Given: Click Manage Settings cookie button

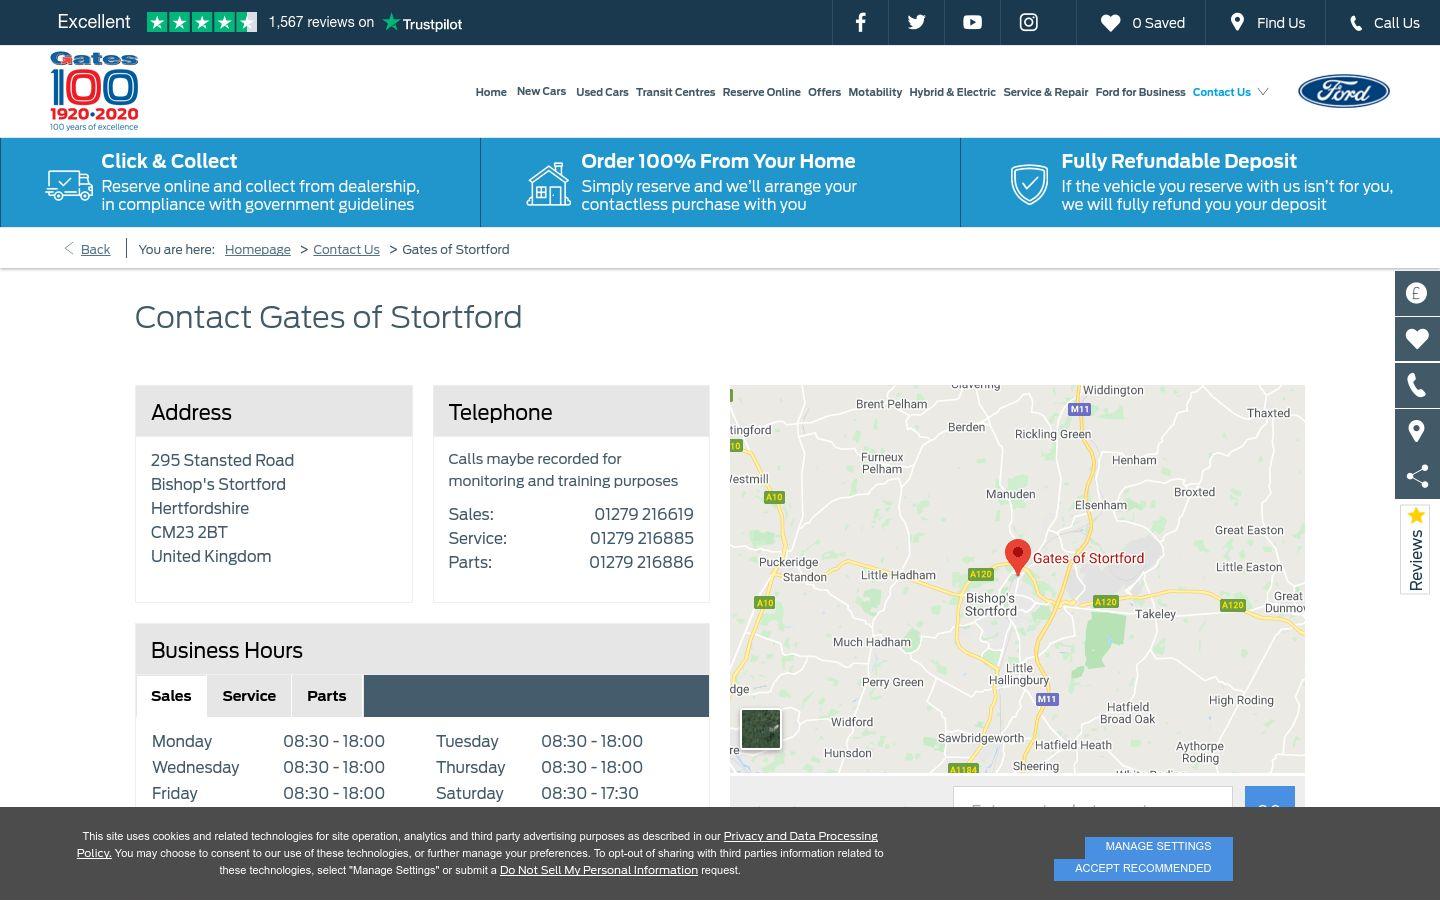Looking at the screenshot, I should [x=1158, y=847].
